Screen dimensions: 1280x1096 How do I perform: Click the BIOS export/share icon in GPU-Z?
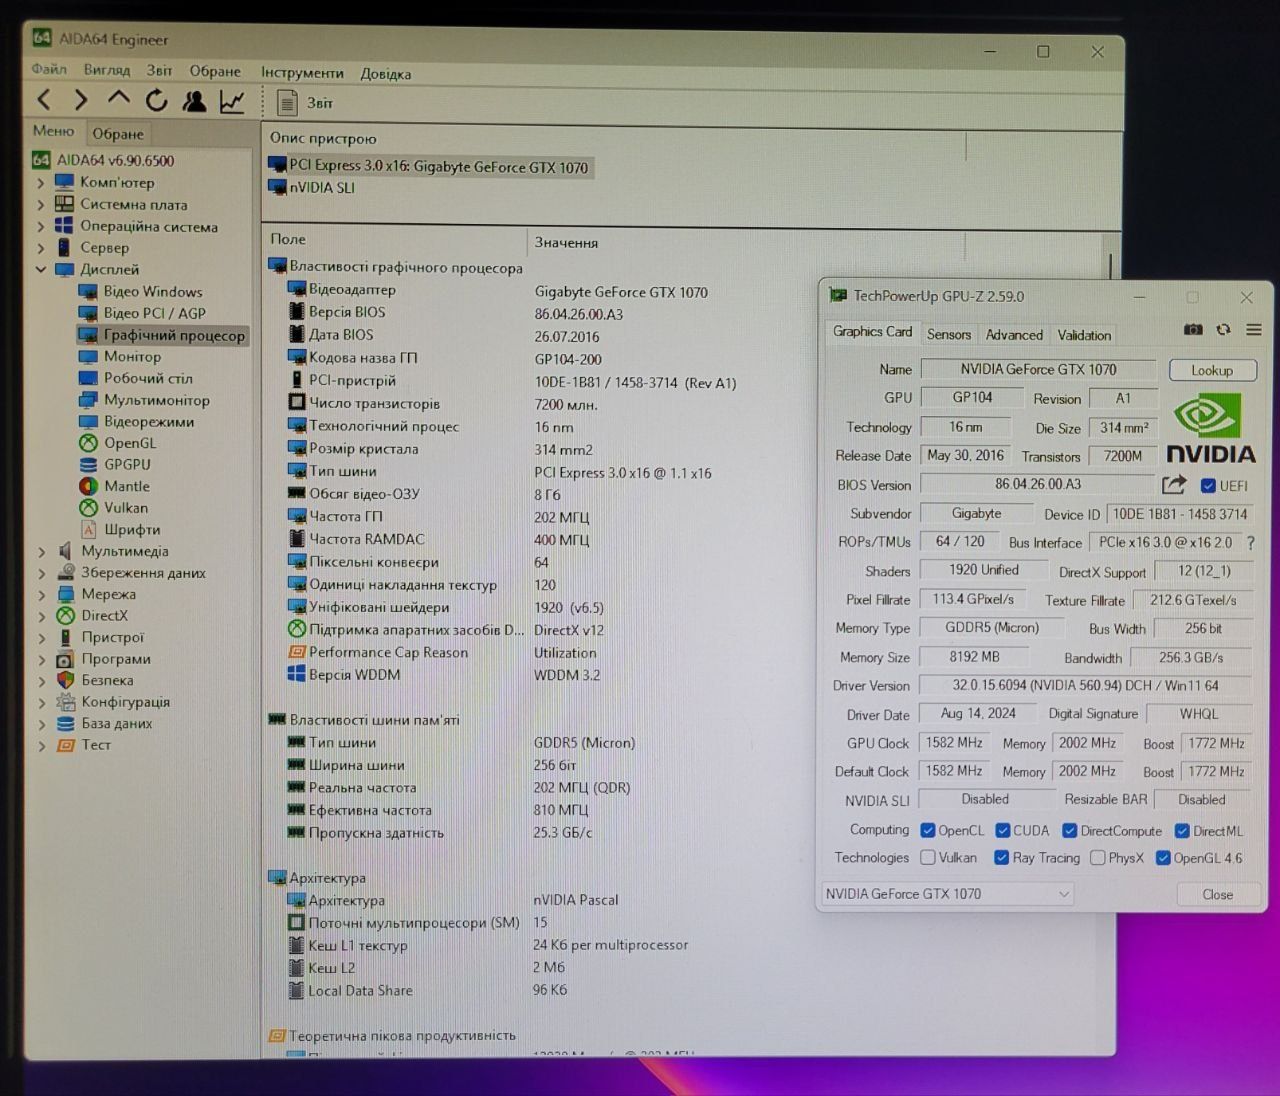pyautogui.click(x=1174, y=485)
